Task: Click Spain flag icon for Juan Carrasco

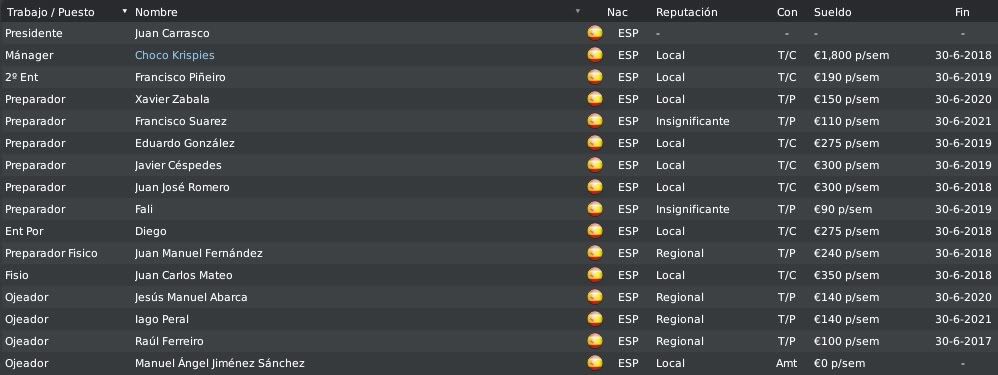Action: pos(594,33)
